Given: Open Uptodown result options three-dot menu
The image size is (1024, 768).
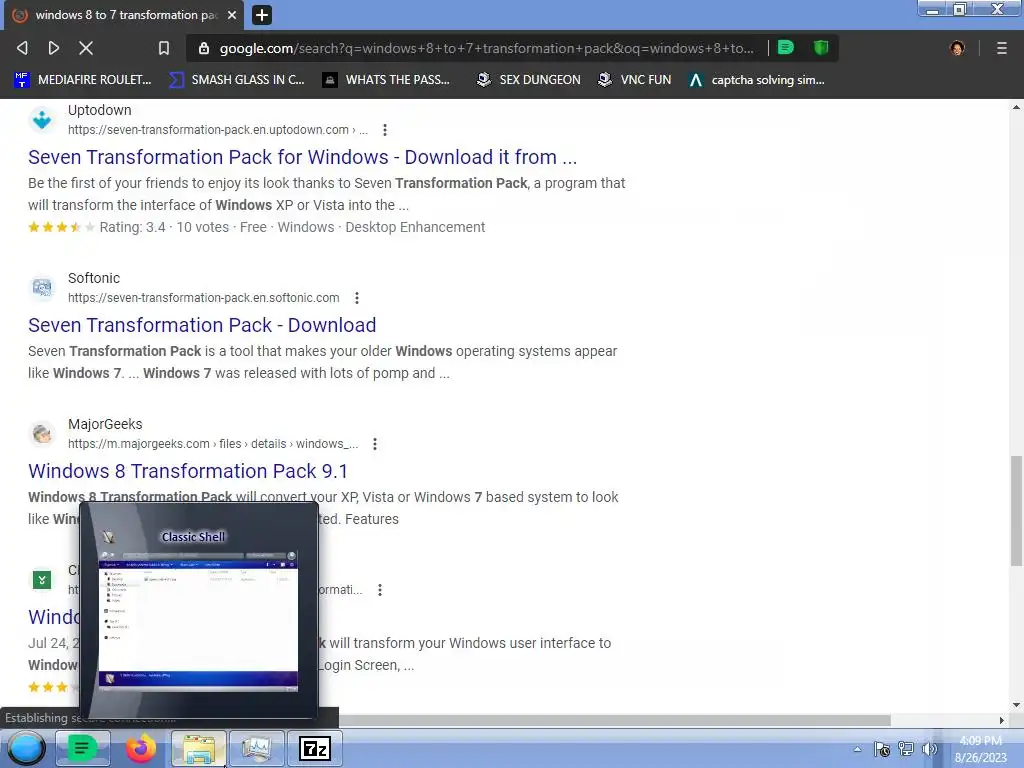Looking at the screenshot, I should [x=385, y=130].
